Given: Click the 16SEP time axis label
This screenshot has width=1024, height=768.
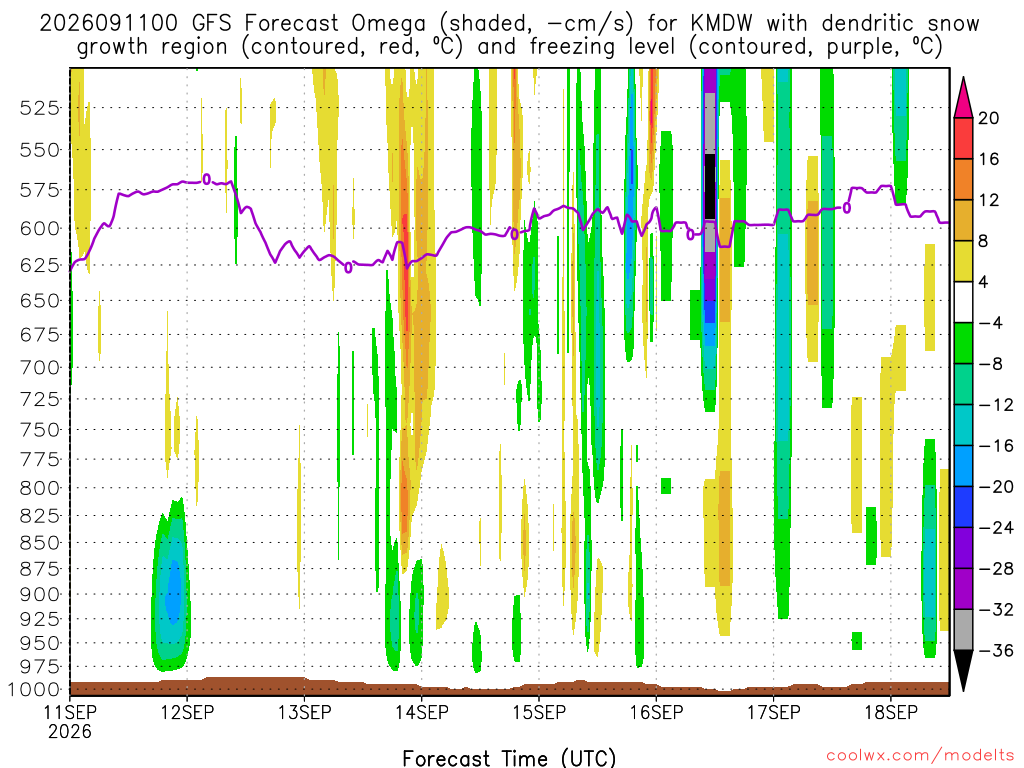Looking at the screenshot, I should tap(656, 712).
